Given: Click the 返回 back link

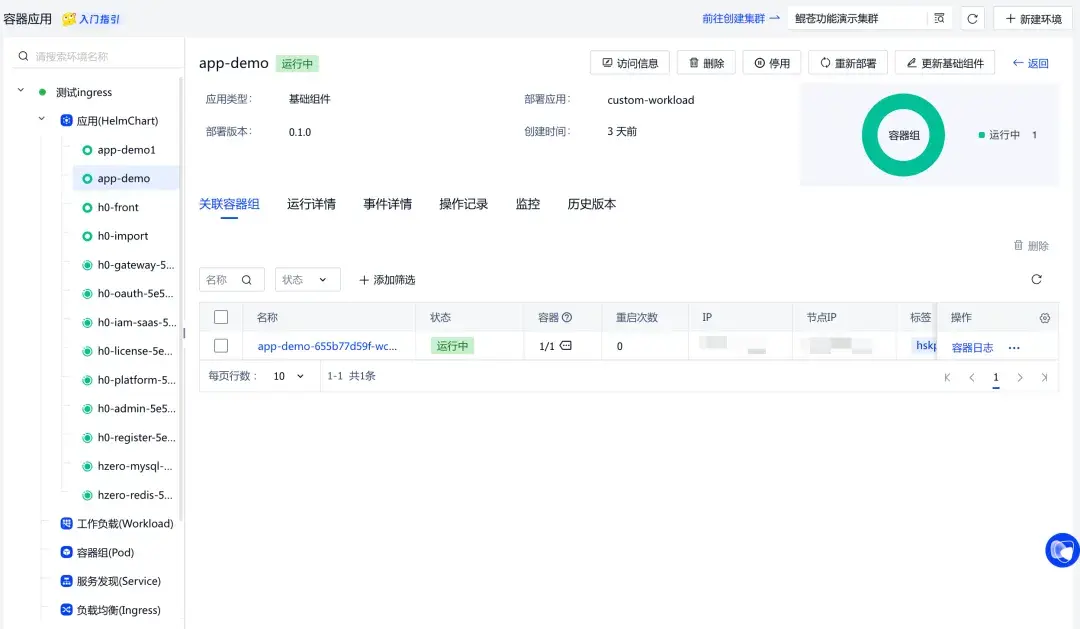Looking at the screenshot, I should click(x=1030, y=63).
